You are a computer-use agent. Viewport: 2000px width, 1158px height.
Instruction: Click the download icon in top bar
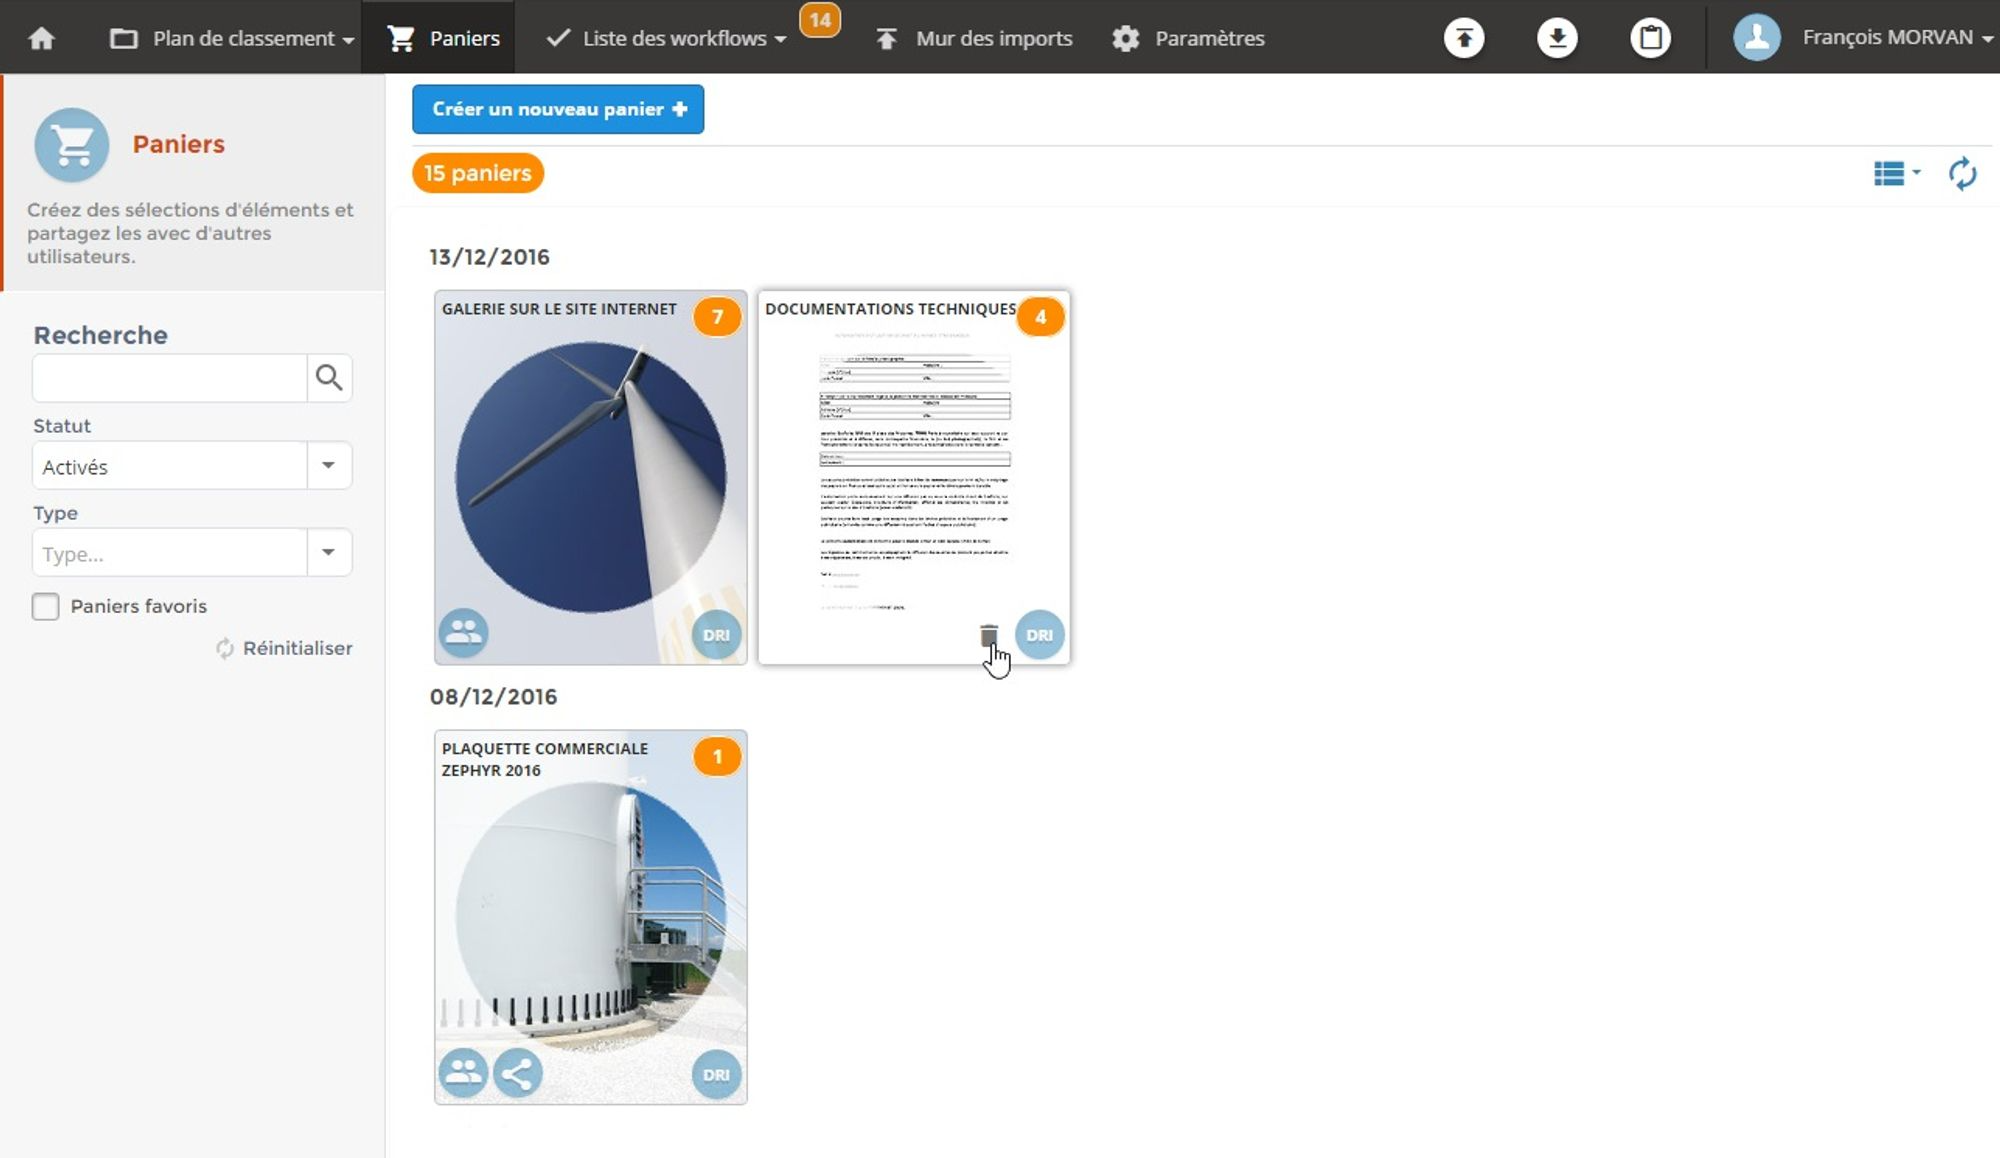[1557, 38]
